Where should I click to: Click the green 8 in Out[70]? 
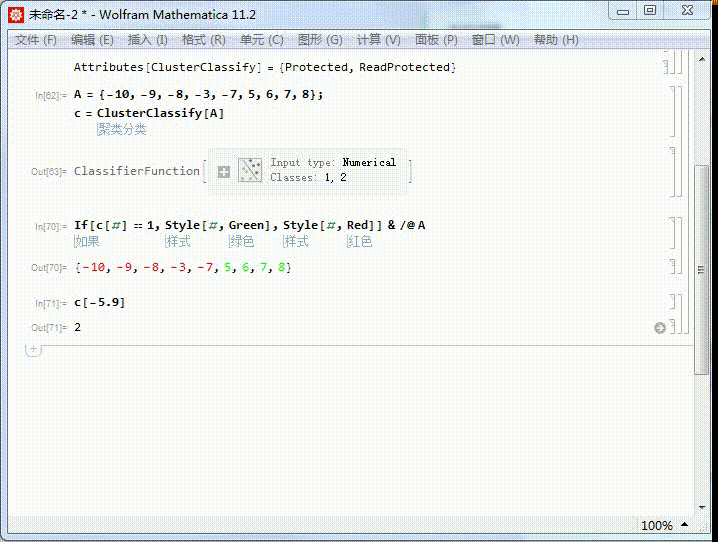(x=281, y=267)
